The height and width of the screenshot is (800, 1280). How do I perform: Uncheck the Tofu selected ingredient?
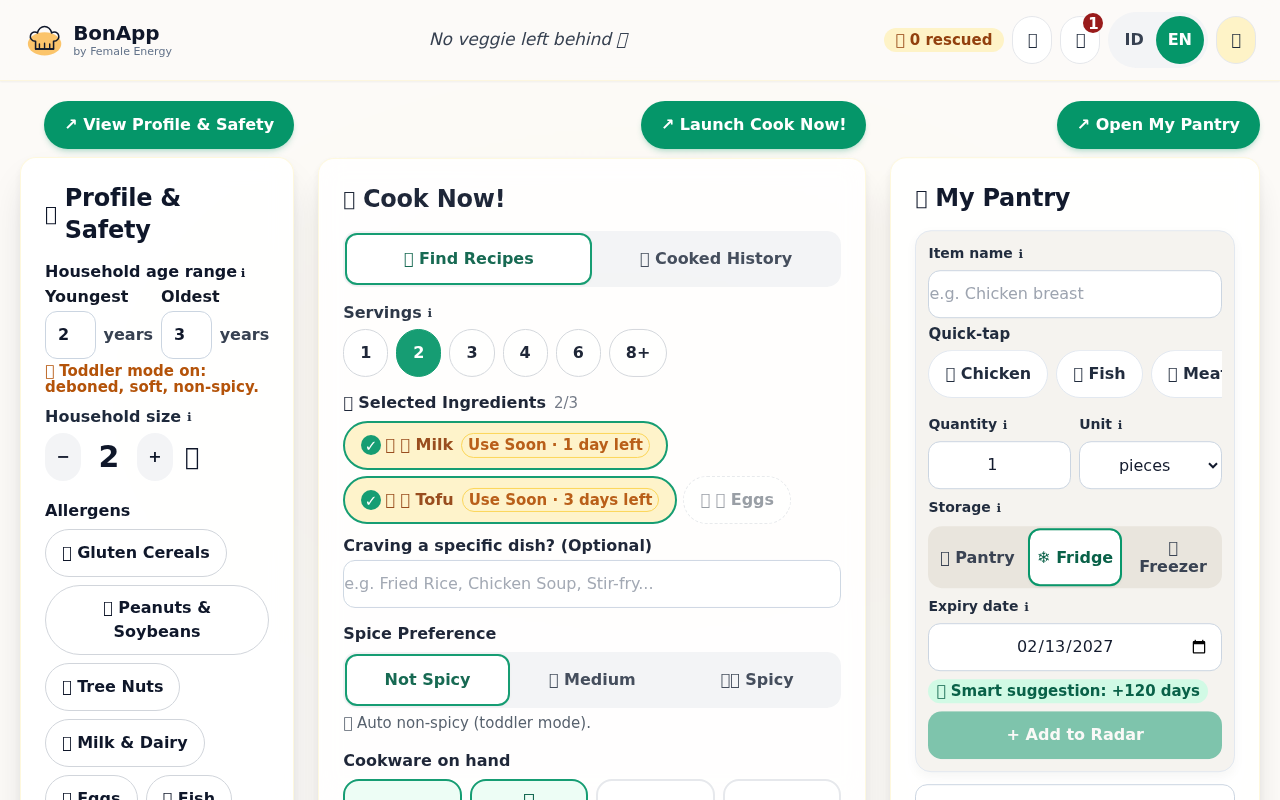(x=510, y=500)
